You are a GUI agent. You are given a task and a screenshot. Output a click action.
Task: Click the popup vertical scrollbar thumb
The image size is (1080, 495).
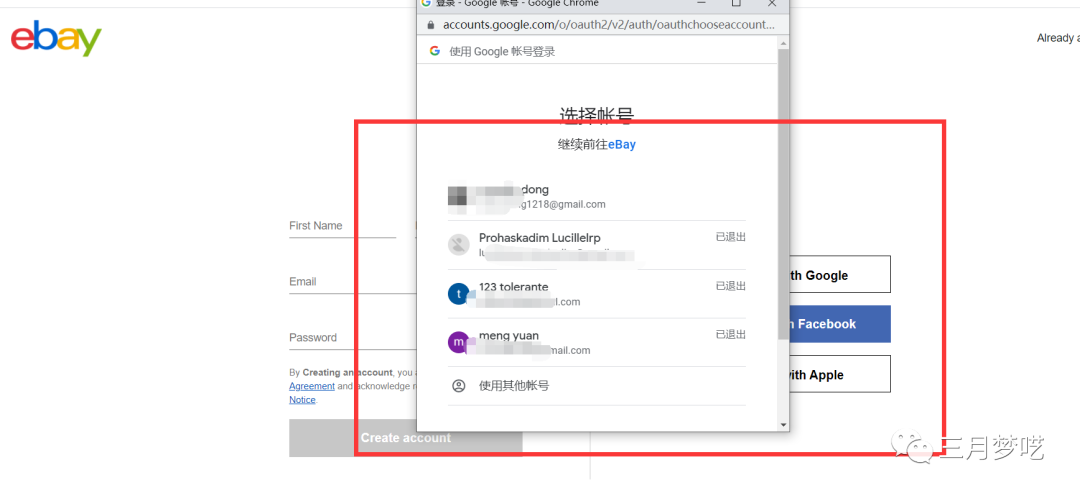[783, 194]
